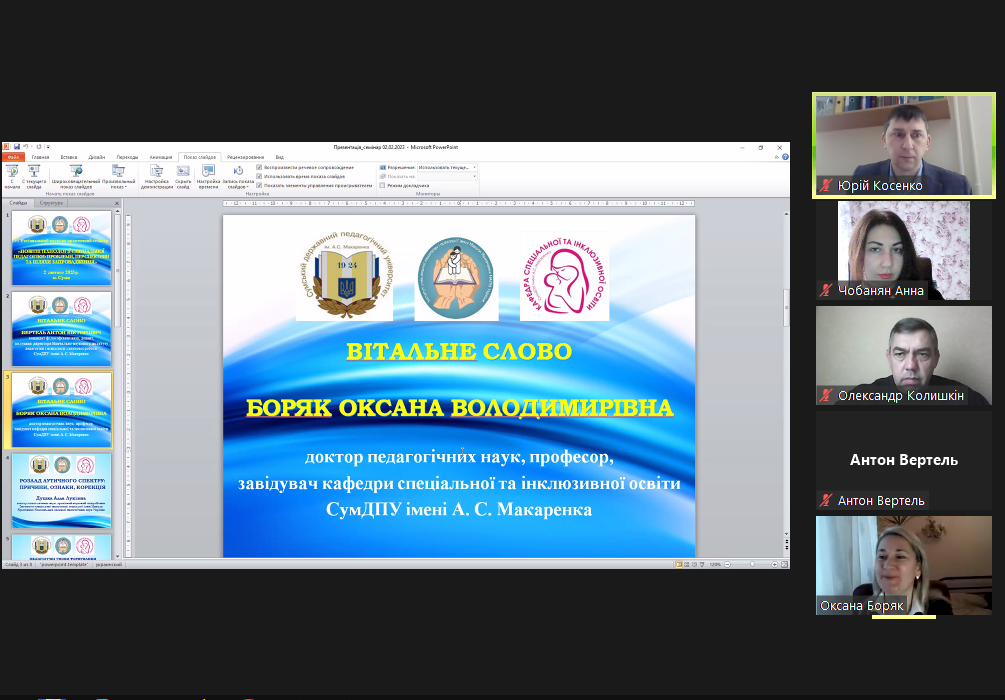The width and height of the screenshot is (1005, 700).
Task: Open the Рецензирование ribbon tab
Action: (245, 157)
